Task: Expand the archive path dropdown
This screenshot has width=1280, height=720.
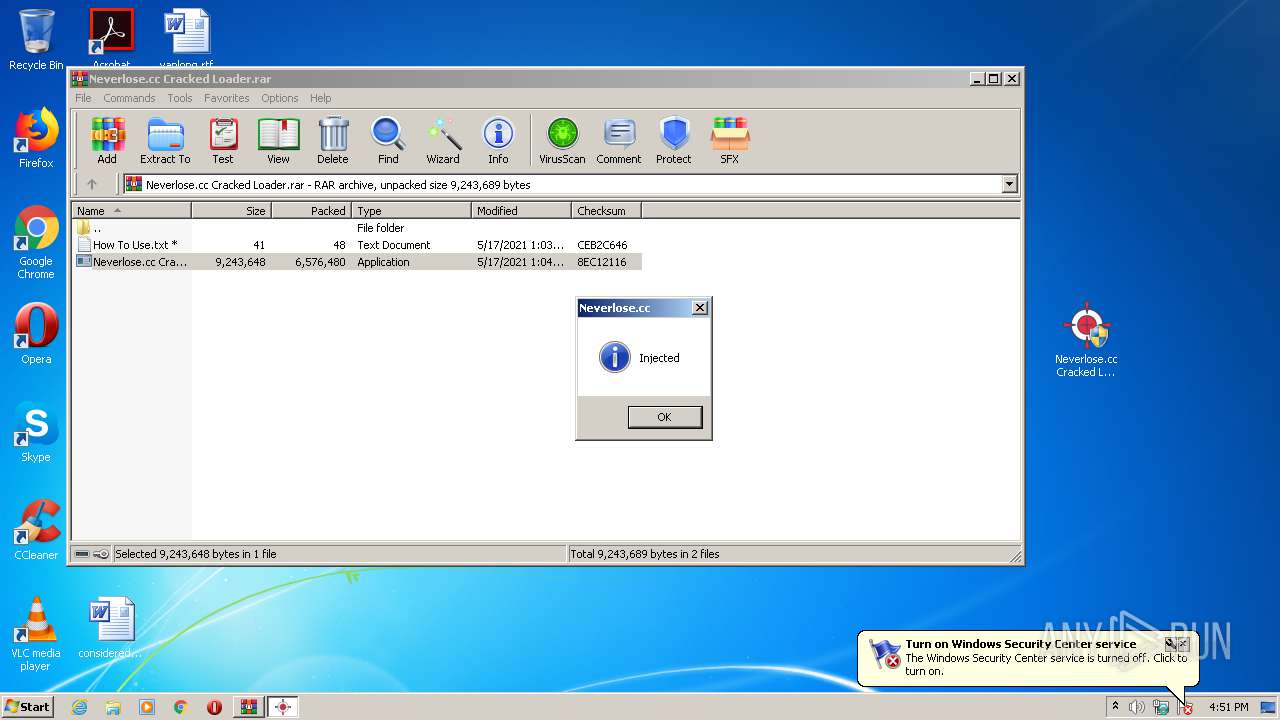Action: tap(1009, 184)
